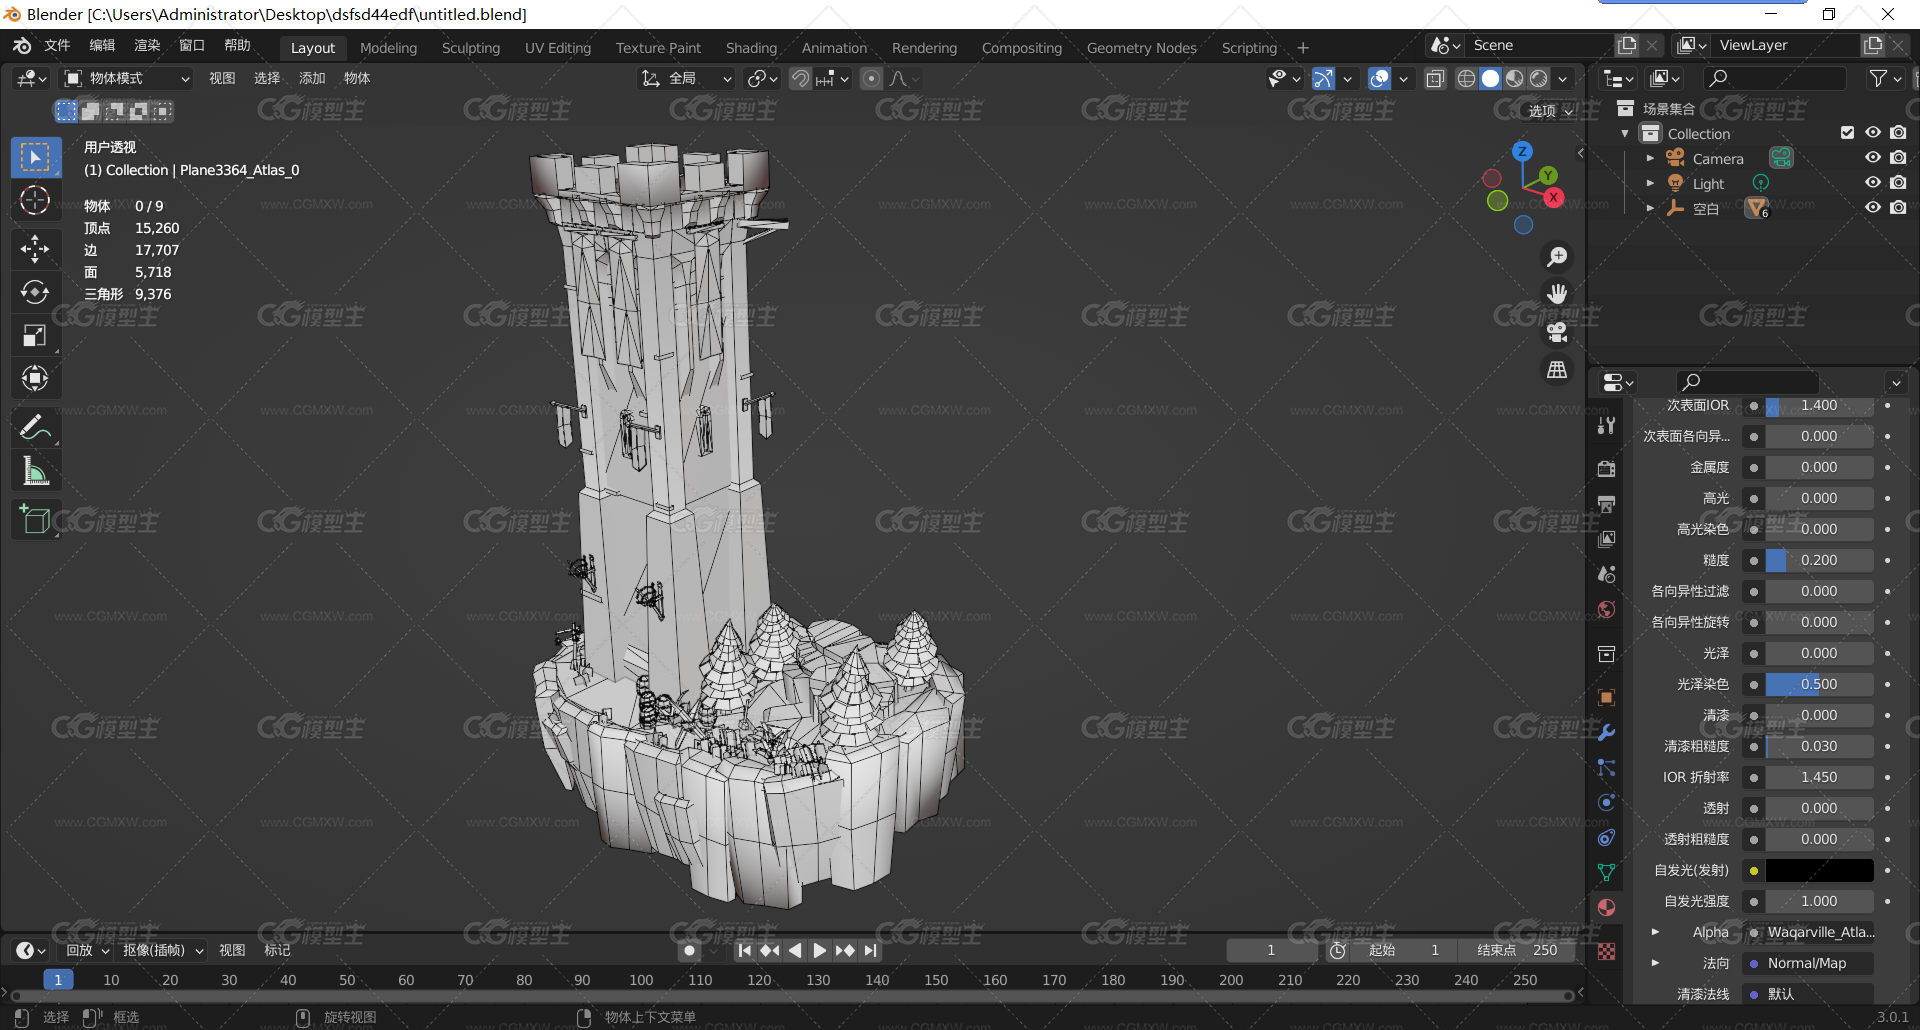Open the 添加 add menu in viewport
The height and width of the screenshot is (1030, 1920).
tap(312, 78)
